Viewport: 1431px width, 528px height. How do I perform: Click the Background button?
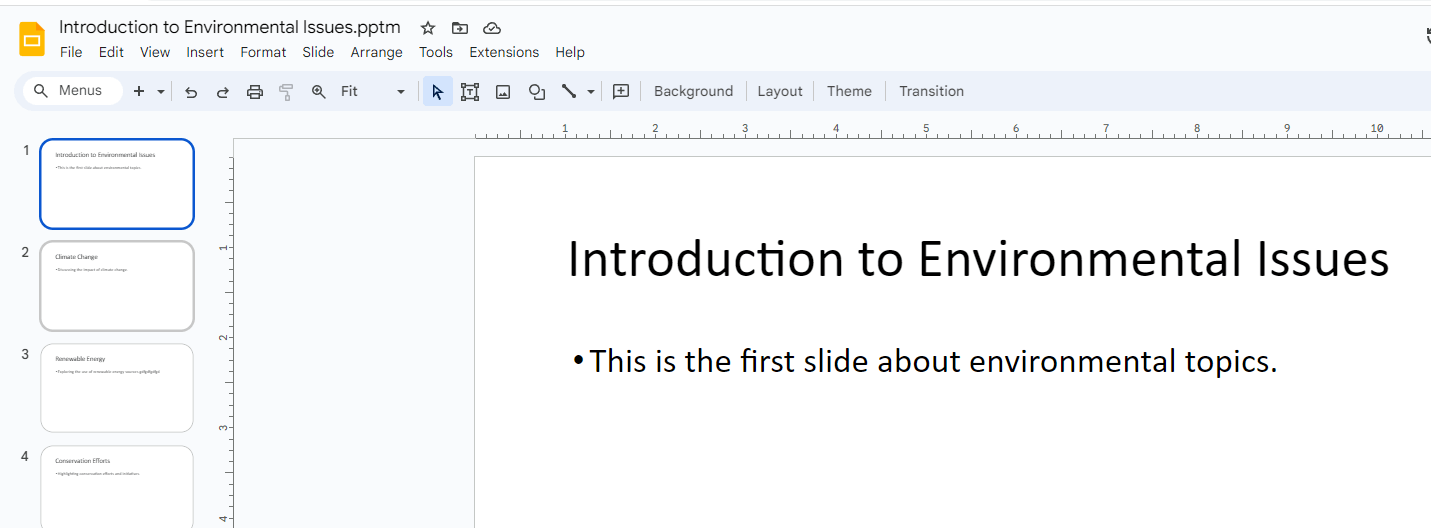(693, 91)
